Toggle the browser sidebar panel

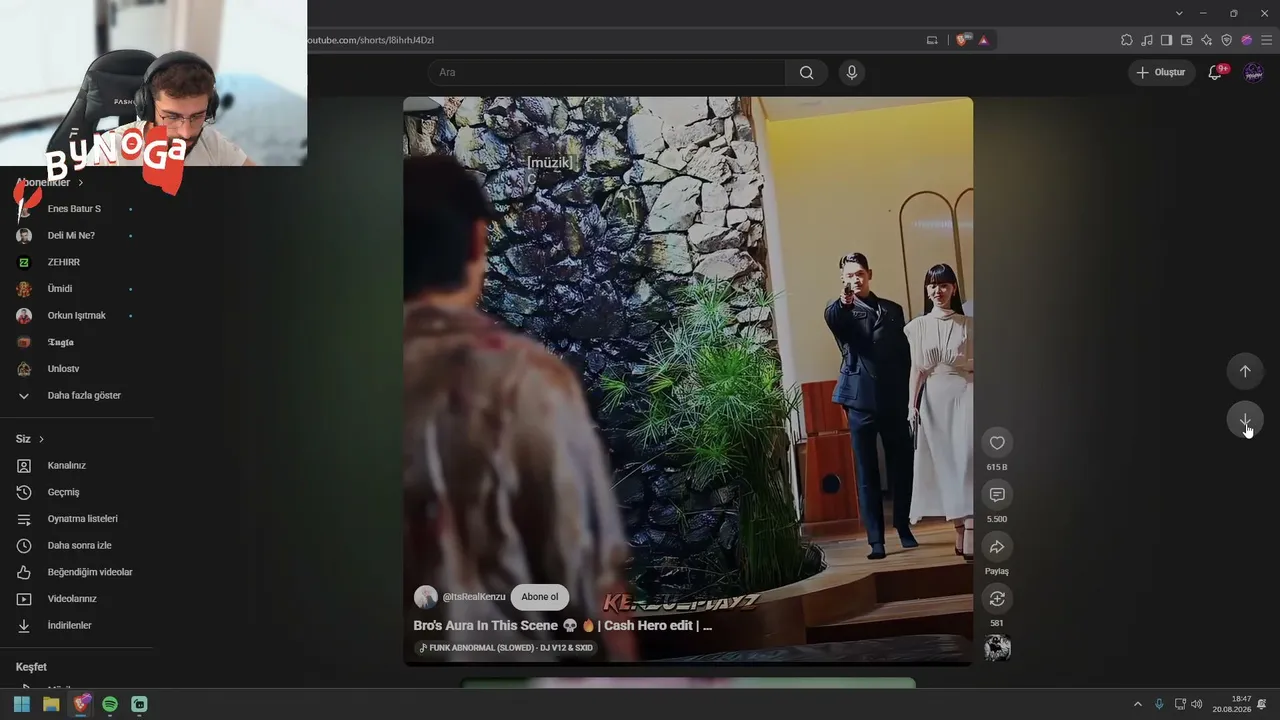click(1166, 40)
